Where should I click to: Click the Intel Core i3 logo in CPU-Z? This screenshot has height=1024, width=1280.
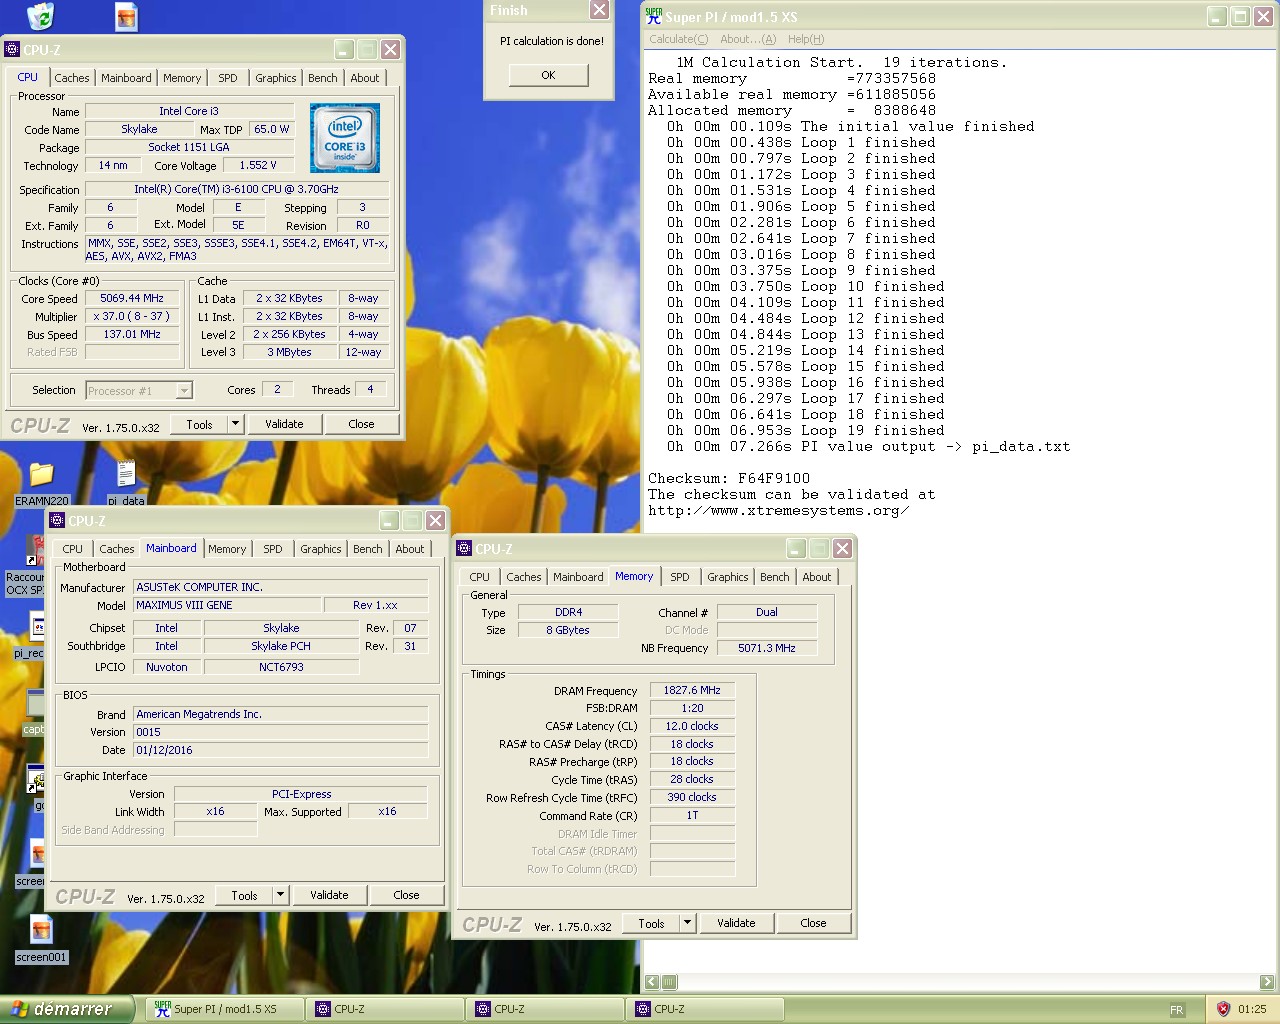click(x=345, y=138)
